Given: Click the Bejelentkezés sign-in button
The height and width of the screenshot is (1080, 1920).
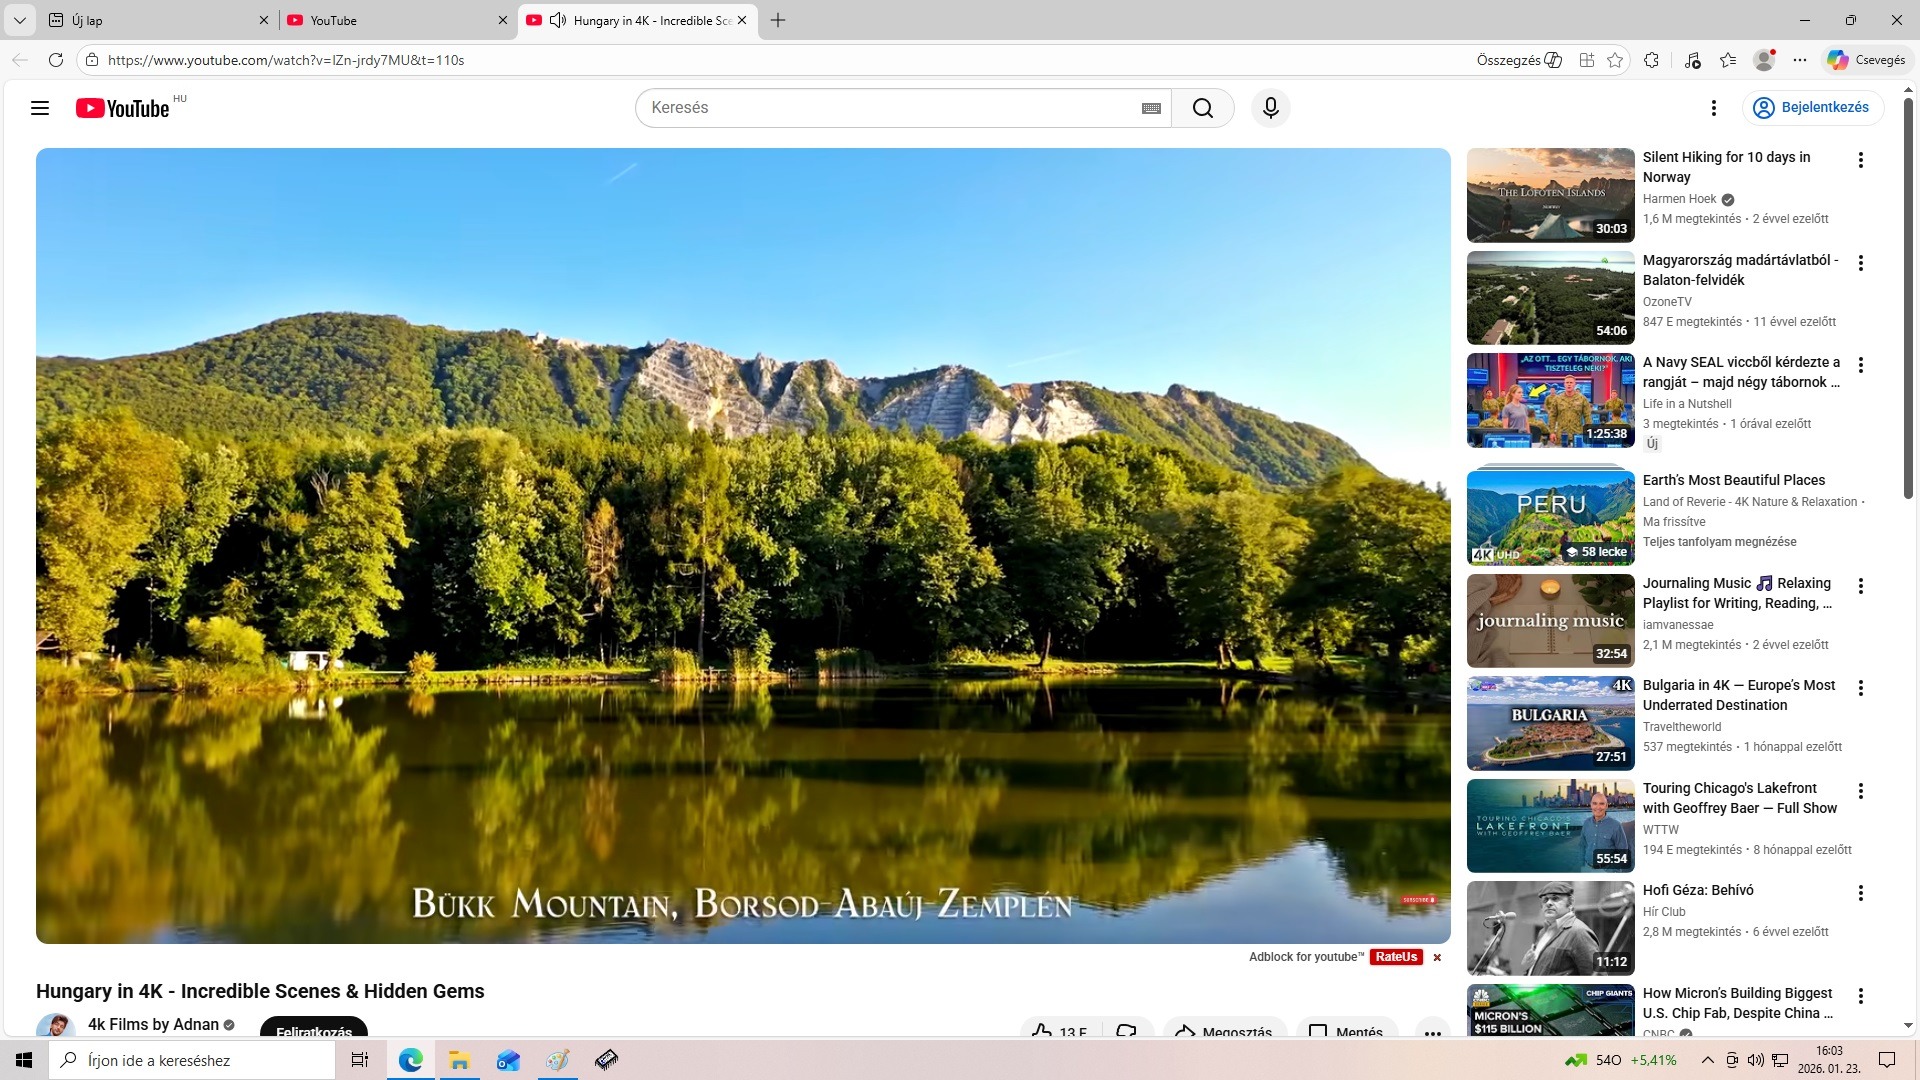Looking at the screenshot, I should pos(1812,108).
